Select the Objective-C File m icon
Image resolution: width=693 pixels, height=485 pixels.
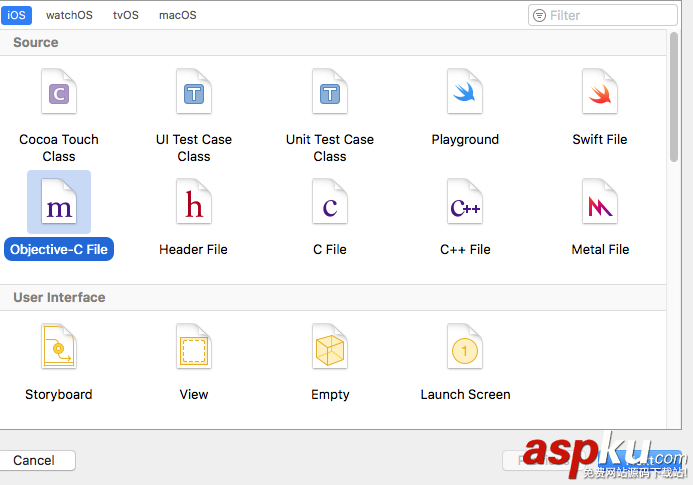click(x=59, y=202)
